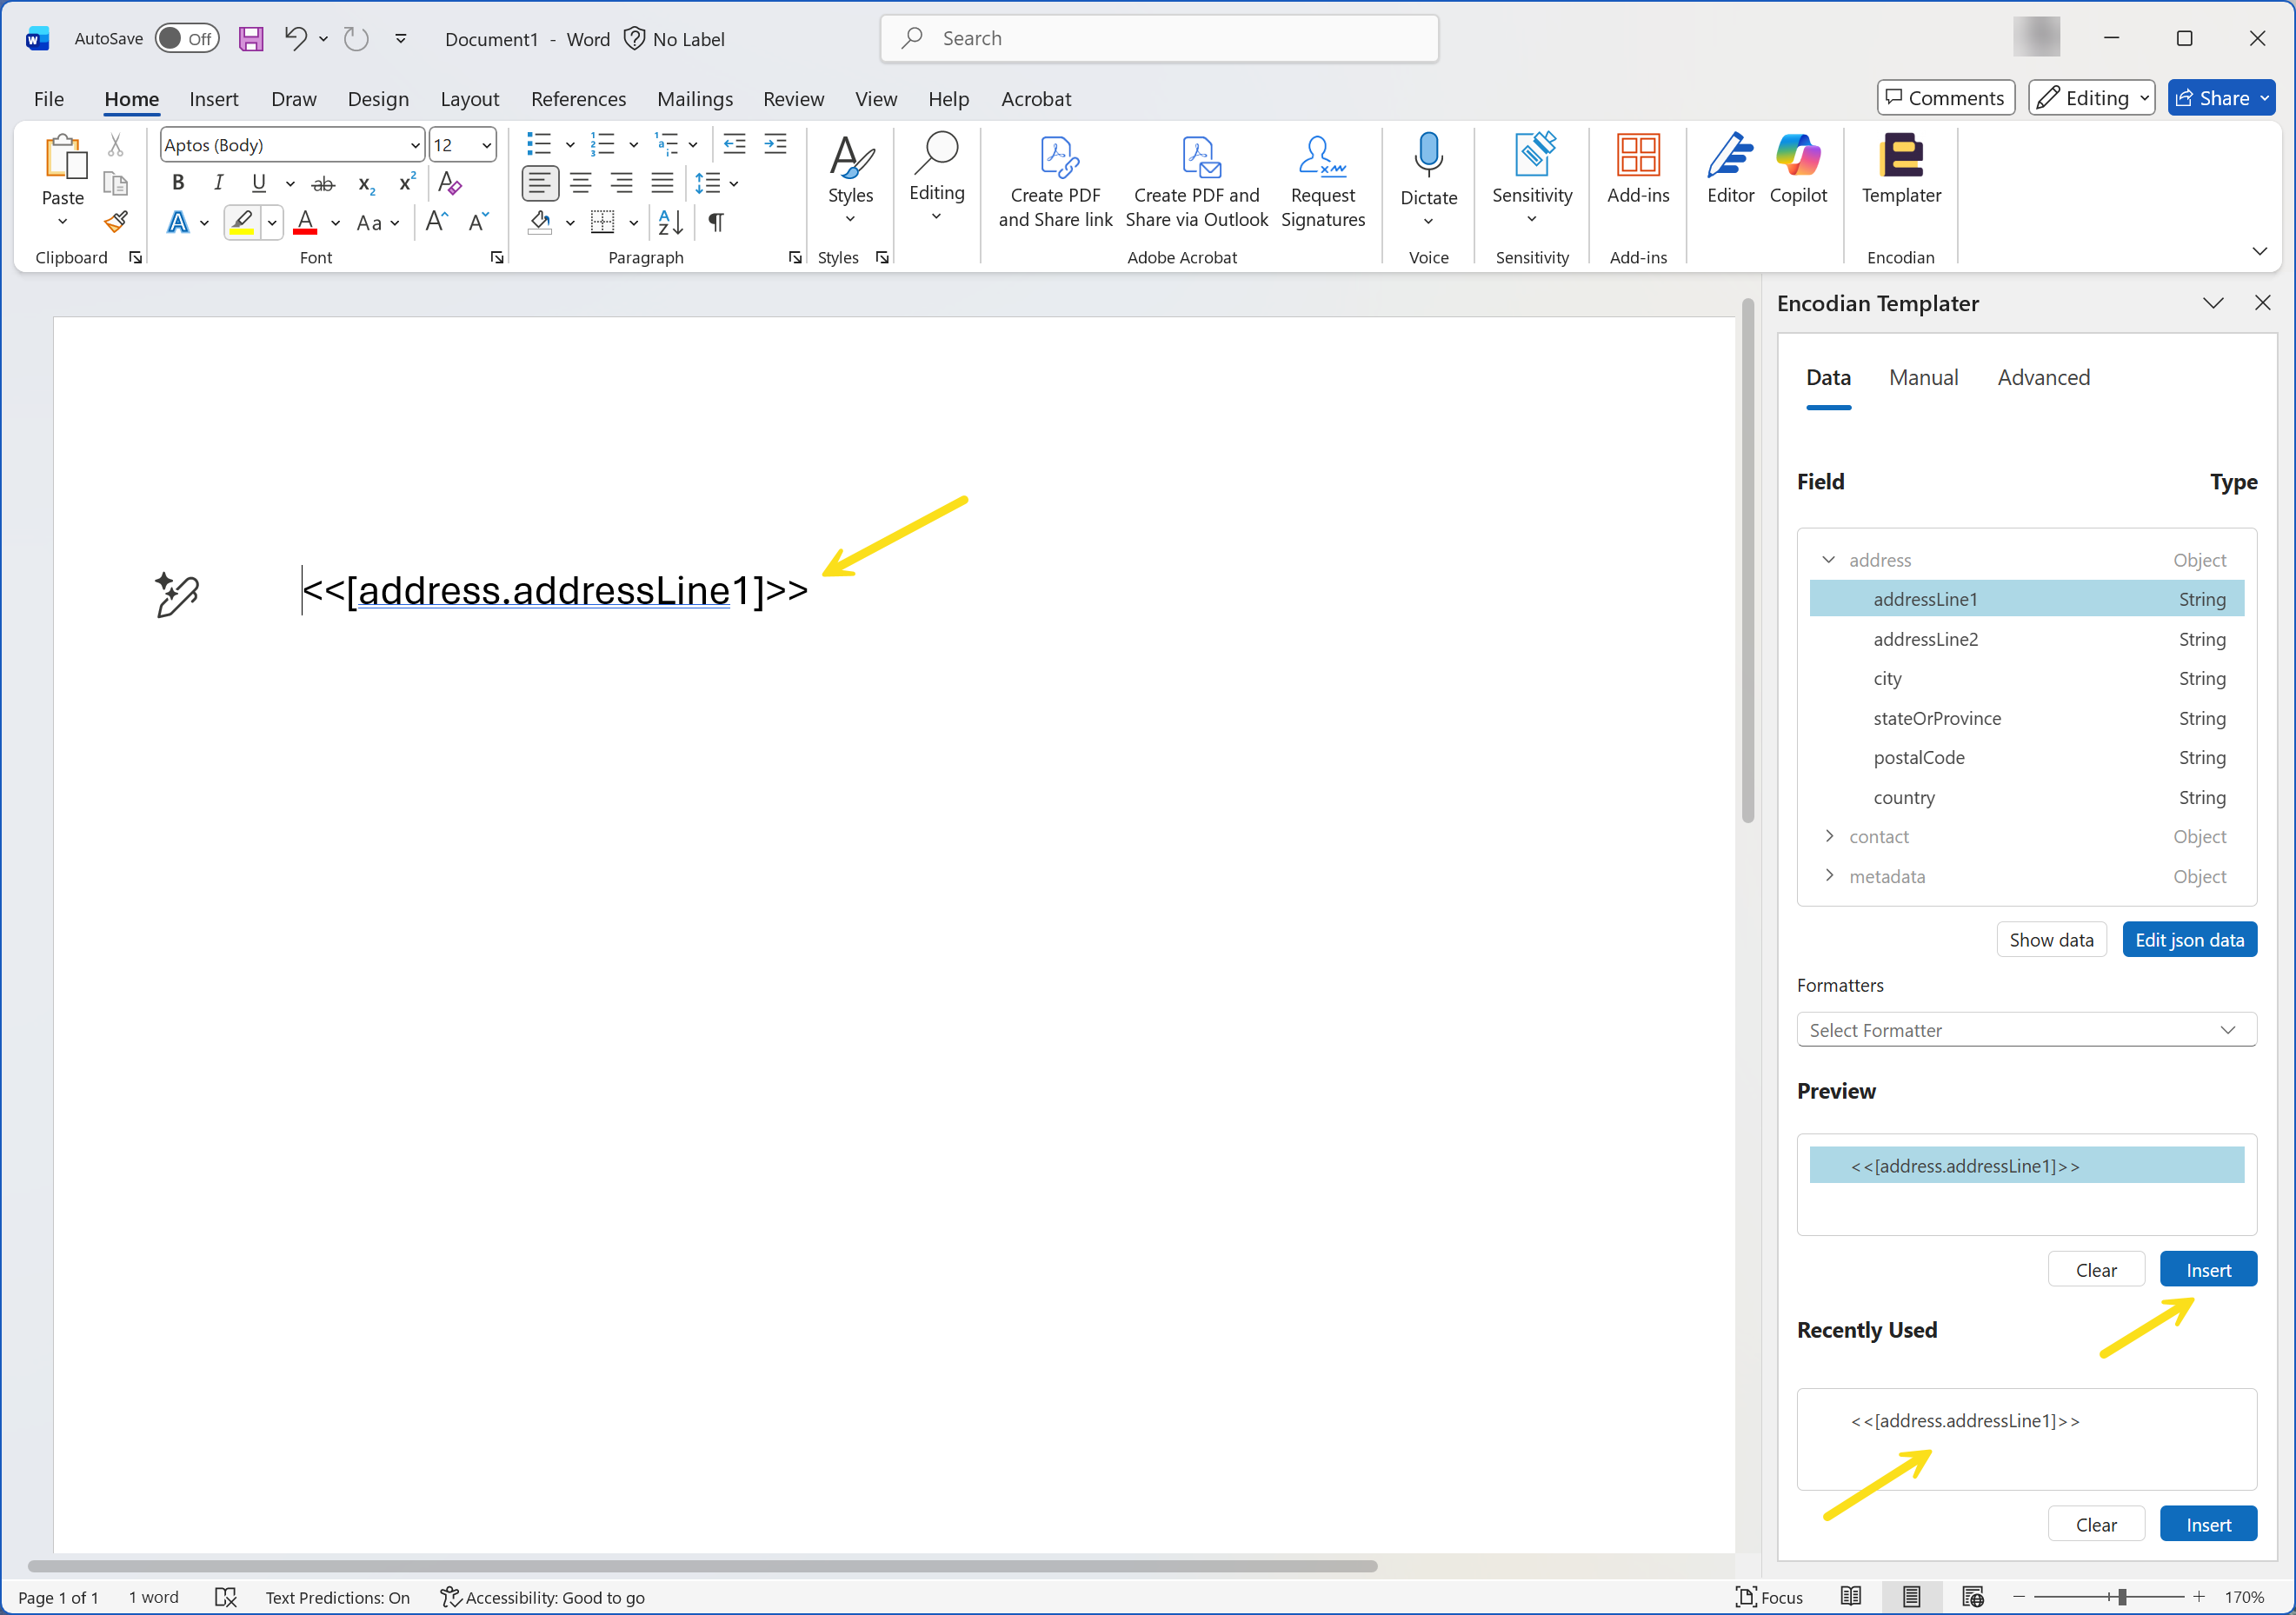The width and height of the screenshot is (2296, 1615).
Task: Toggle Show/Hide paragraph marks
Action: pos(716,222)
